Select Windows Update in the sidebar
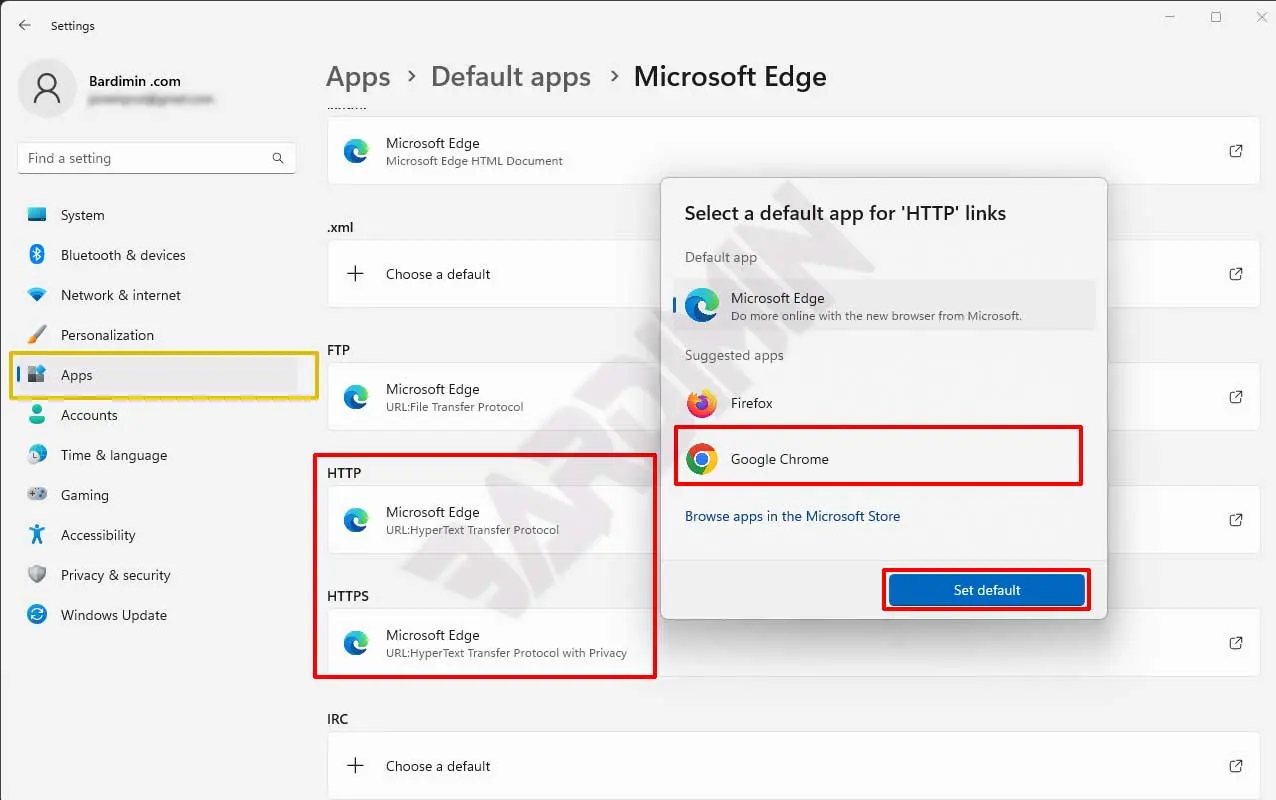The width and height of the screenshot is (1276, 800). (113, 615)
